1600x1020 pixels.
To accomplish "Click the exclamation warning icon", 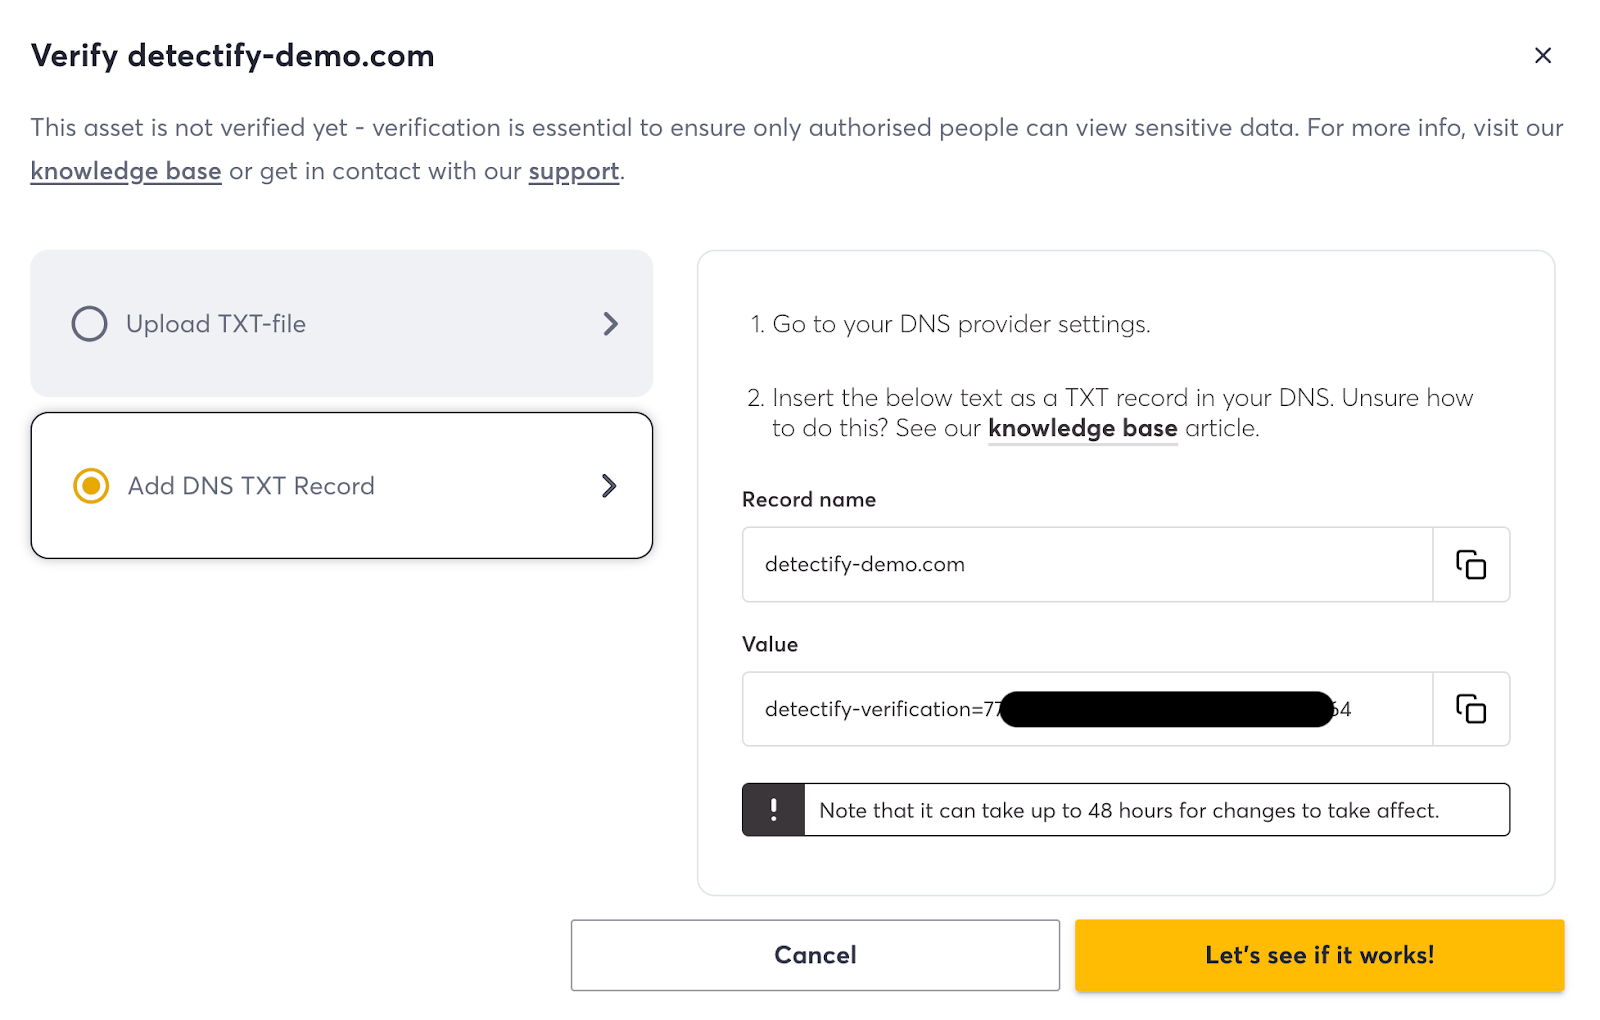I will [773, 810].
